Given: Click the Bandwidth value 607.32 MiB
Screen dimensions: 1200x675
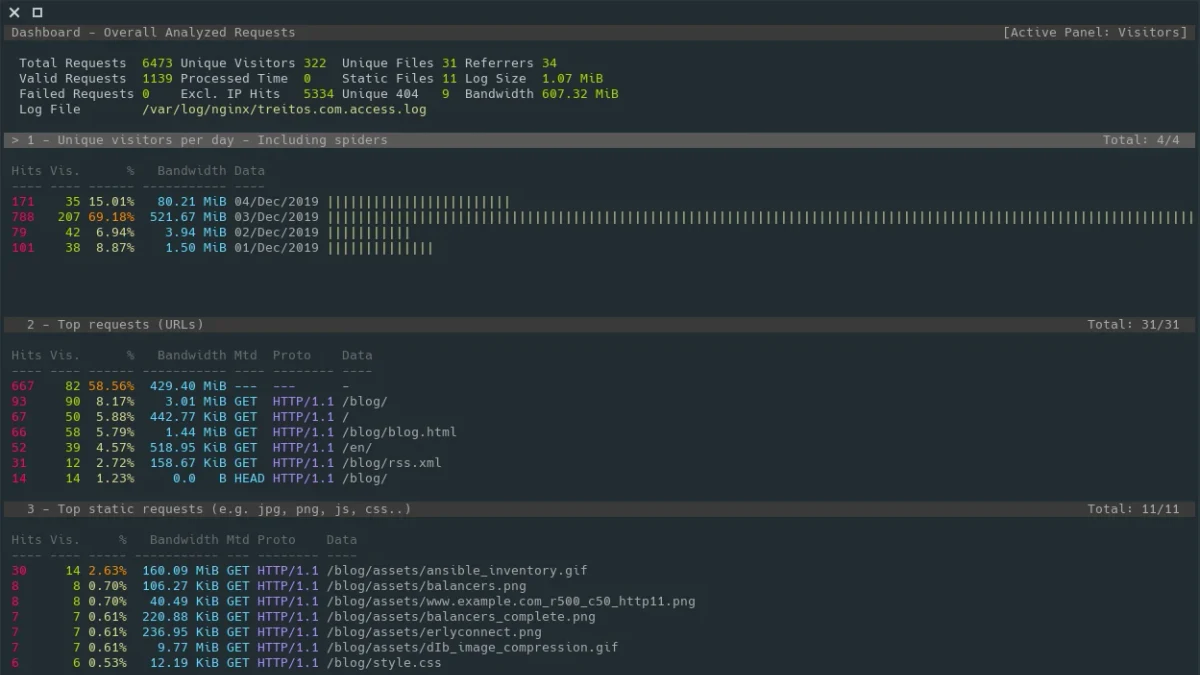Looking at the screenshot, I should coord(580,94).
